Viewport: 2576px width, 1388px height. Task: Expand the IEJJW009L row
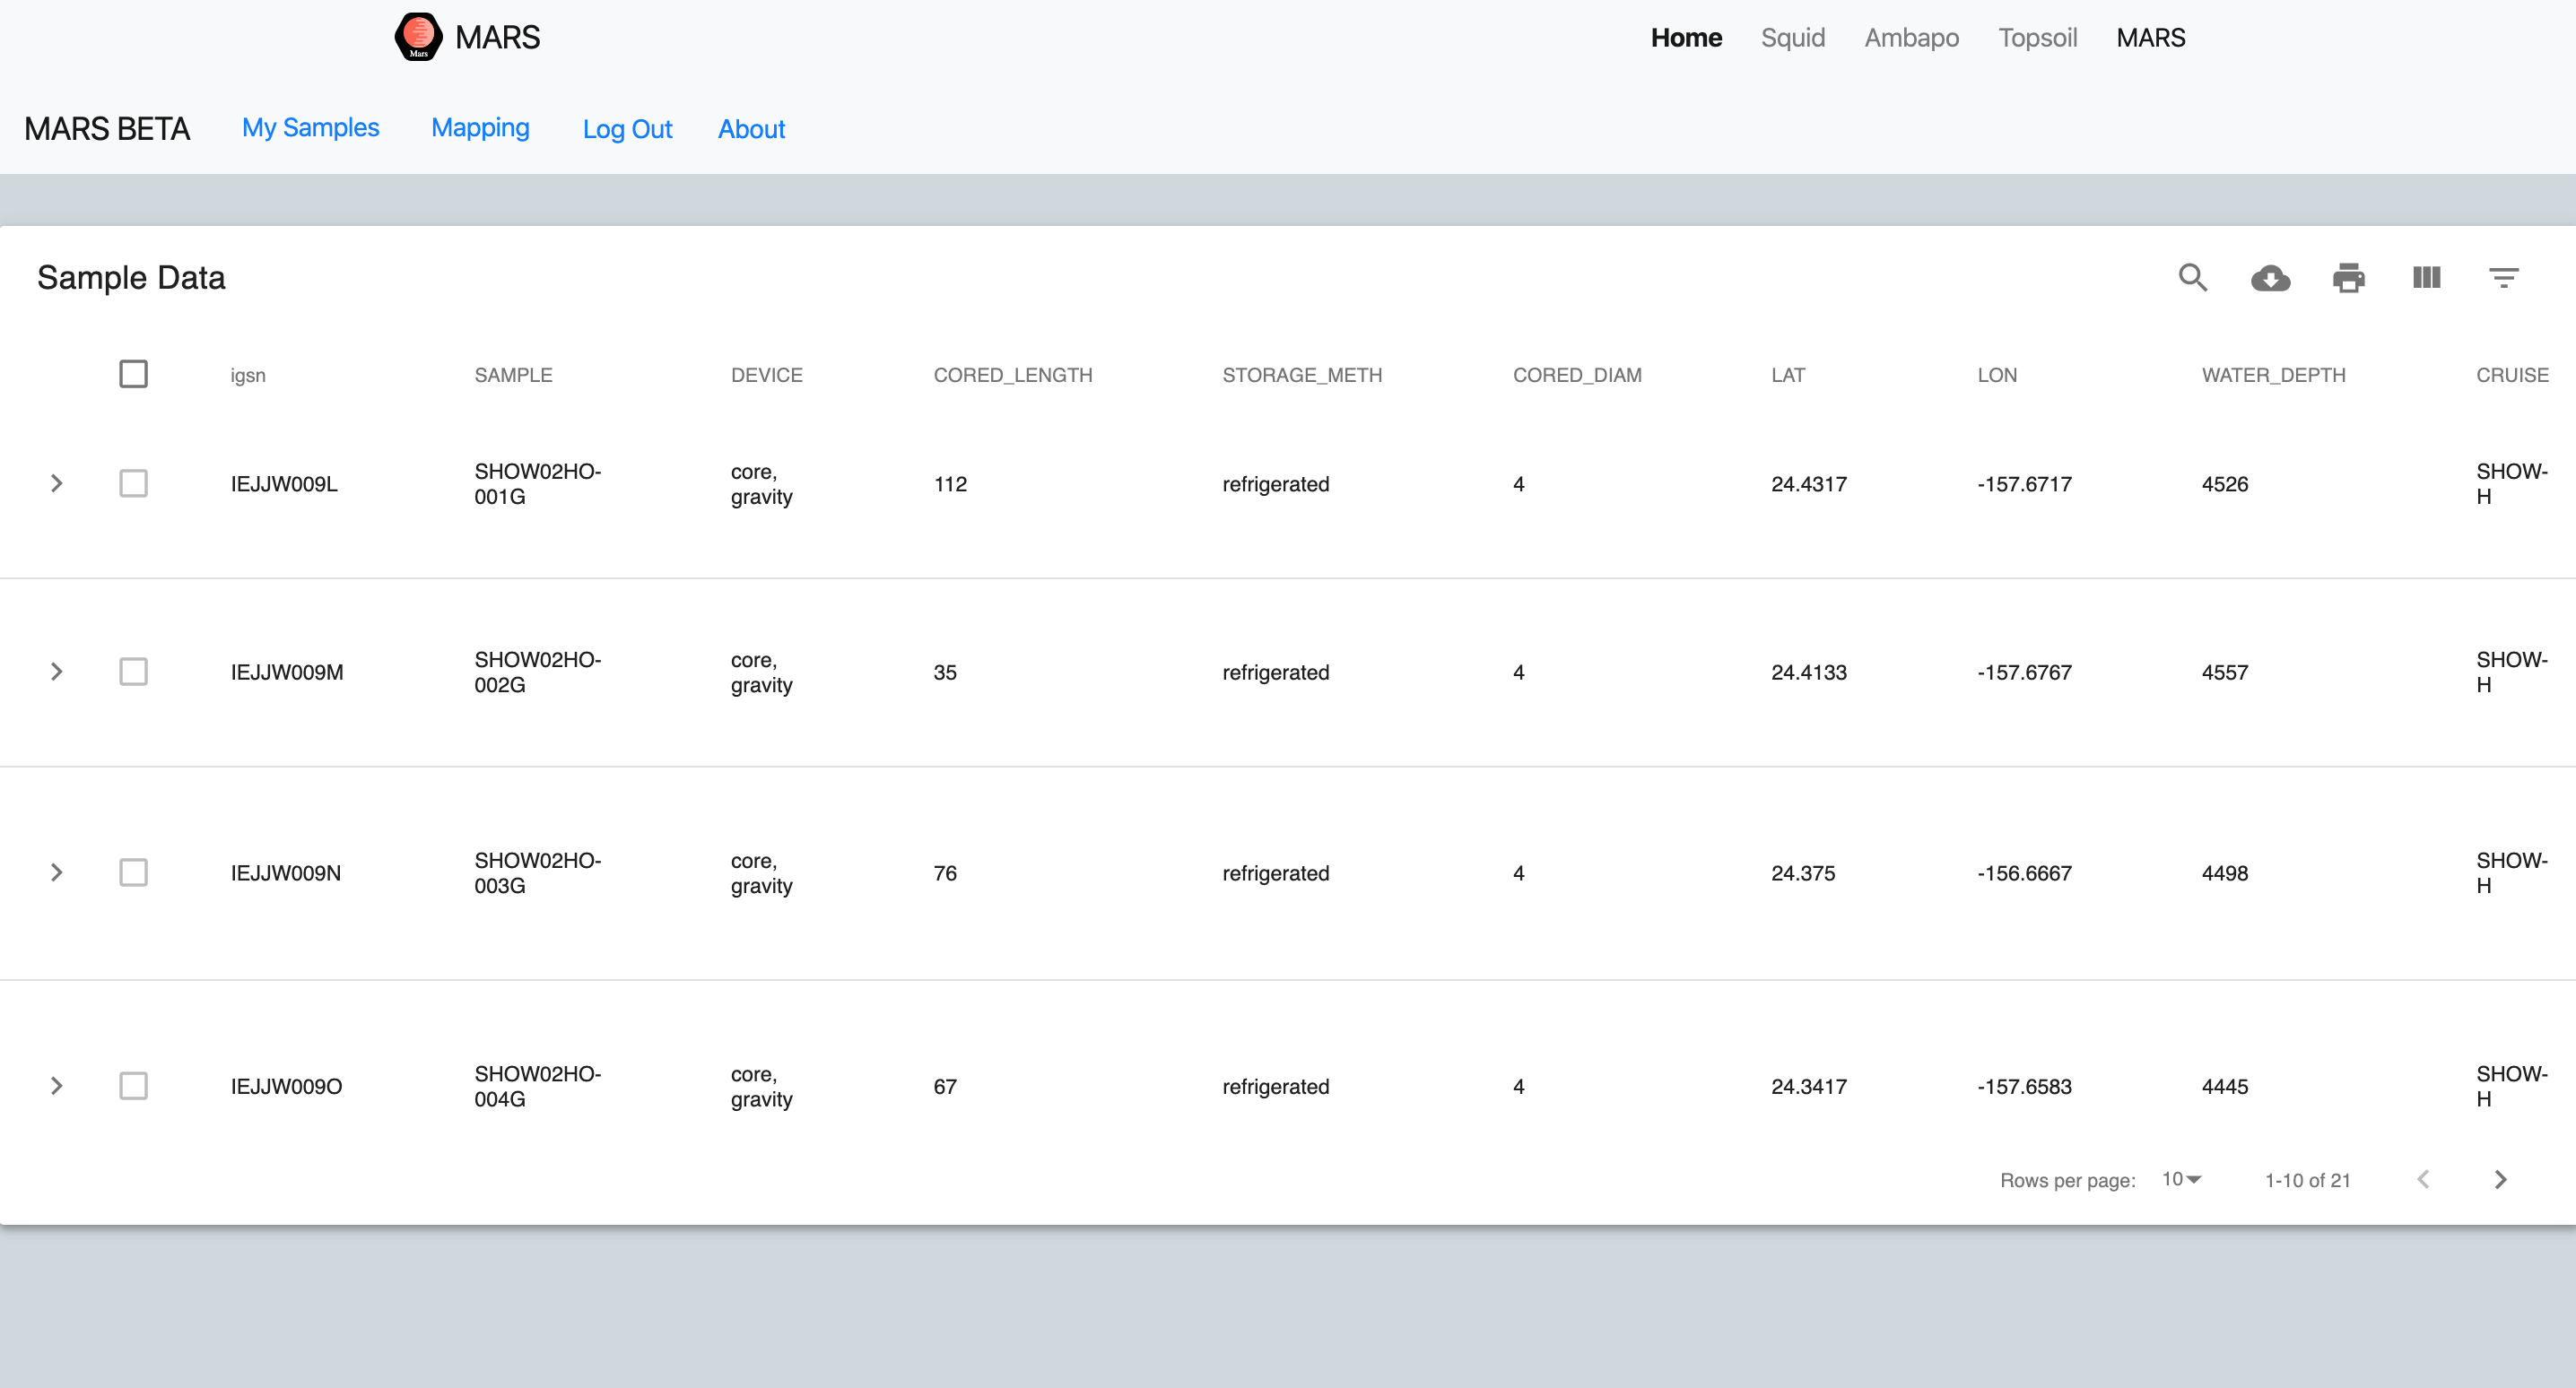tap(57, 484)
